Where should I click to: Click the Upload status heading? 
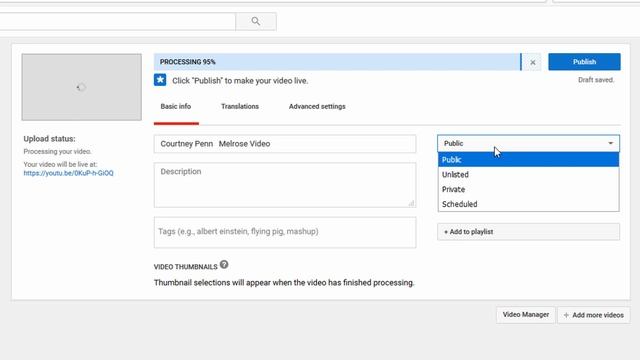coord(49,139)
